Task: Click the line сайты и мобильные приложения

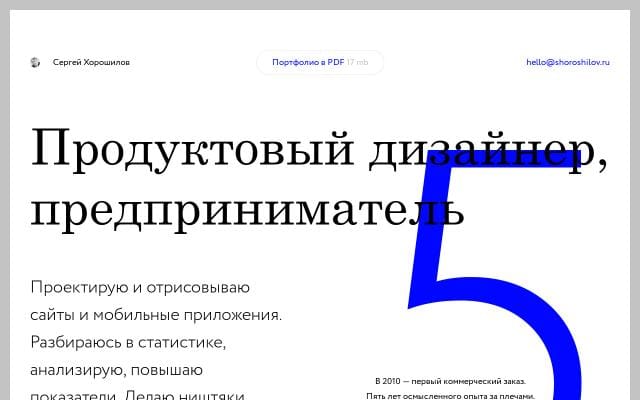Action: [x=156, y=316]
